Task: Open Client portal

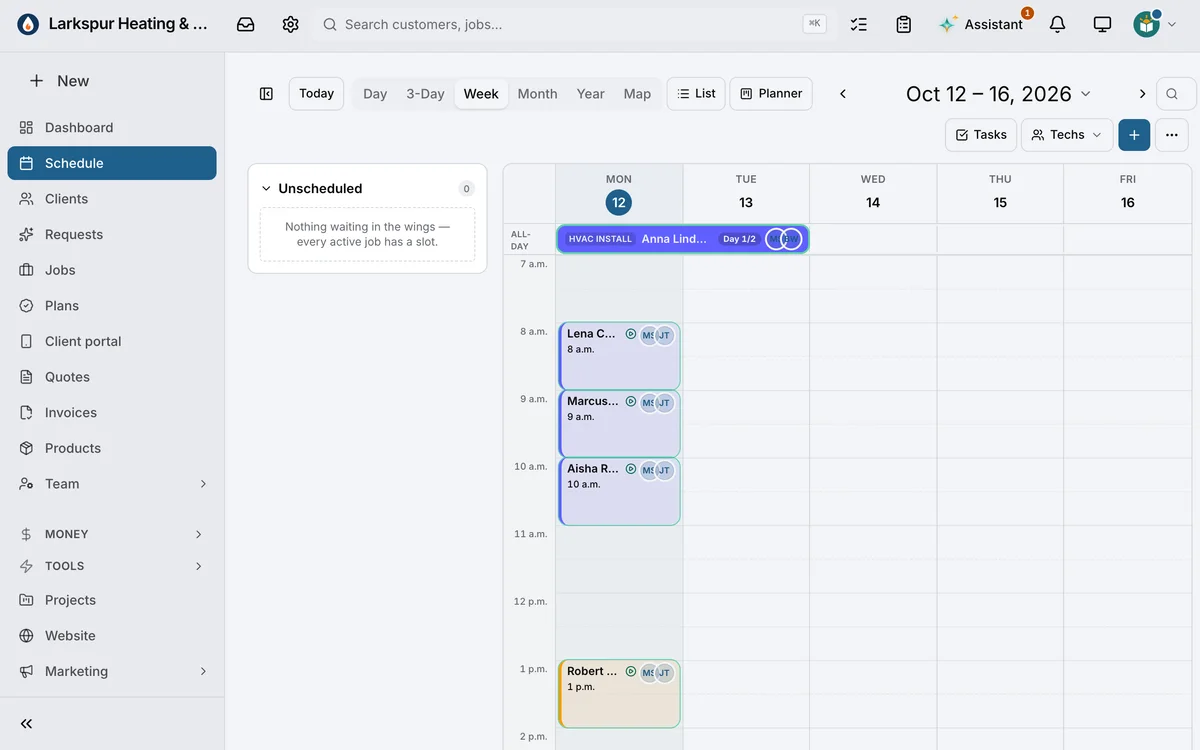Action: 112,341
